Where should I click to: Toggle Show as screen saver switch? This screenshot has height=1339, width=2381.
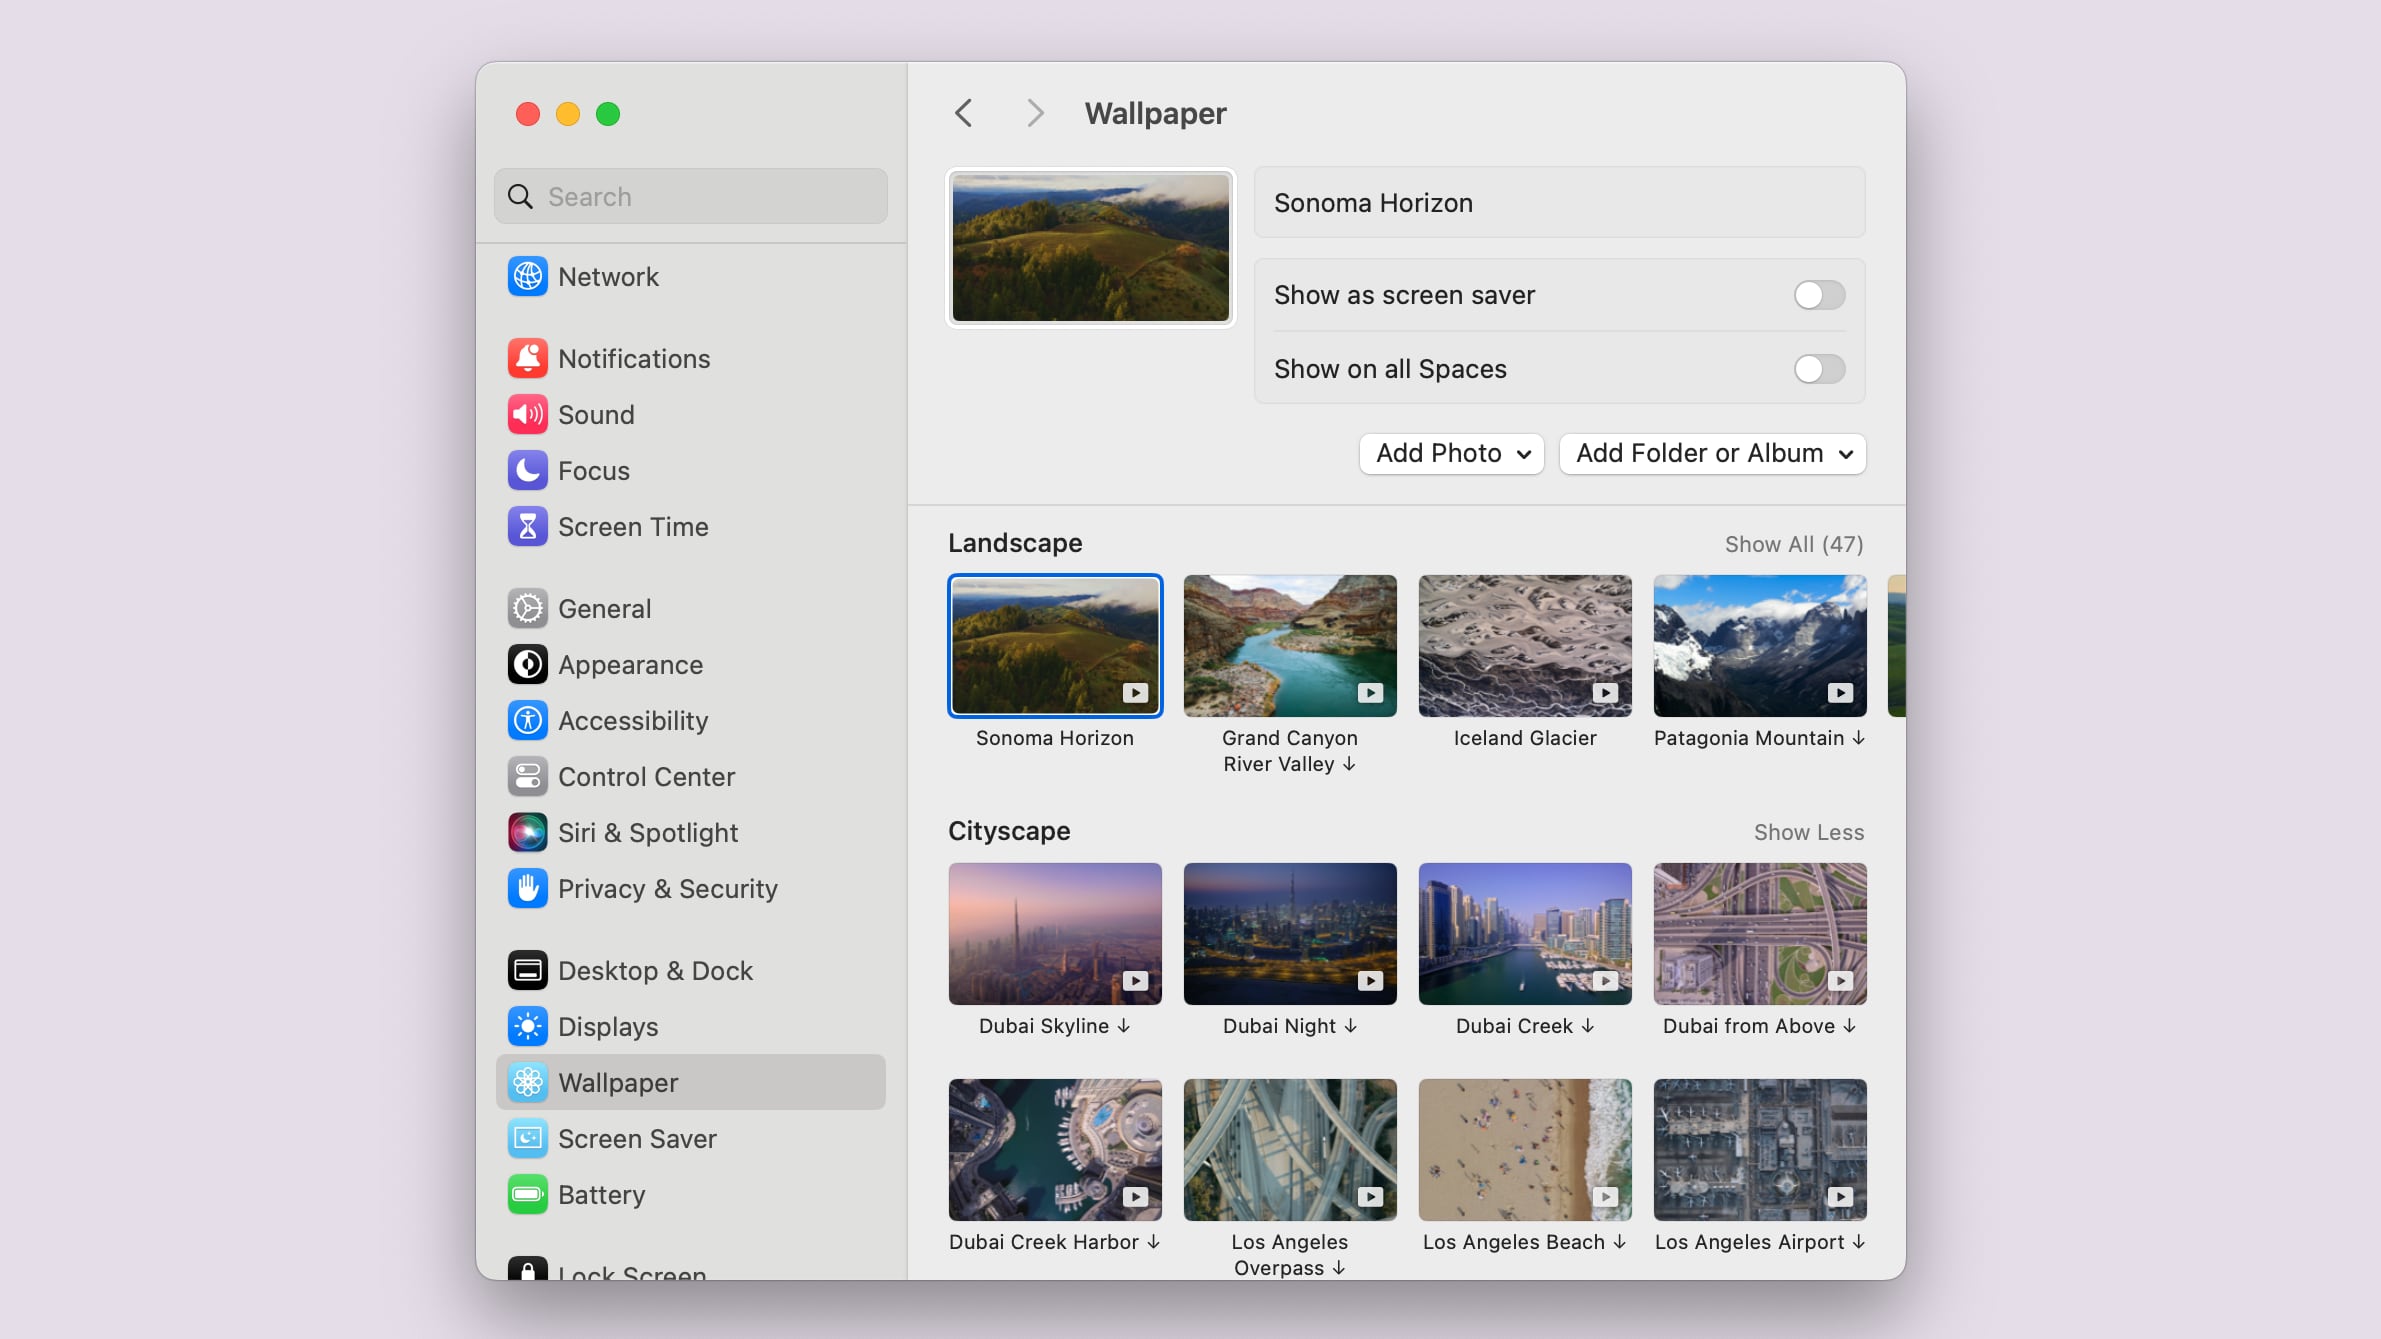[x=1817, y=294]
